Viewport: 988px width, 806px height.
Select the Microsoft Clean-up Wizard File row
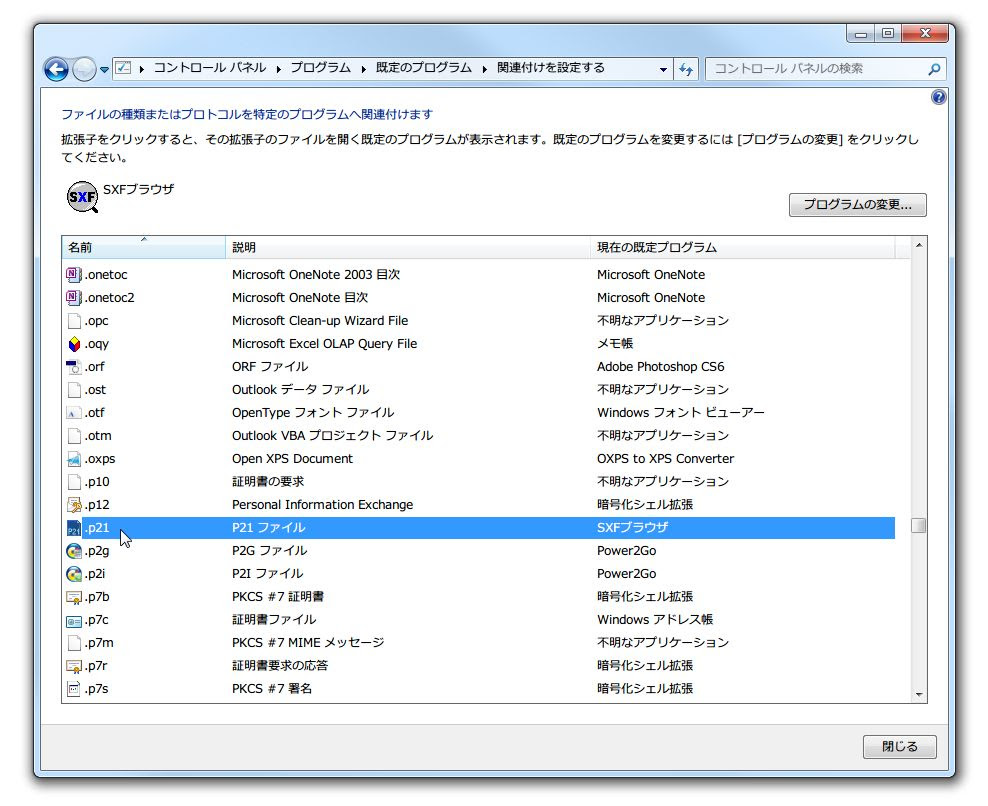click(x=479, y=321)
